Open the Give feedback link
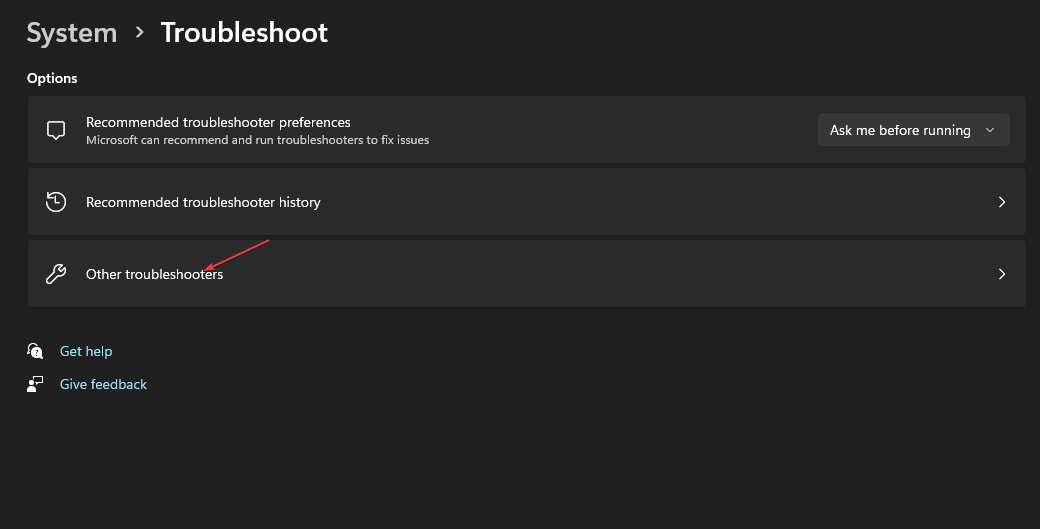 tap(103, 384)
